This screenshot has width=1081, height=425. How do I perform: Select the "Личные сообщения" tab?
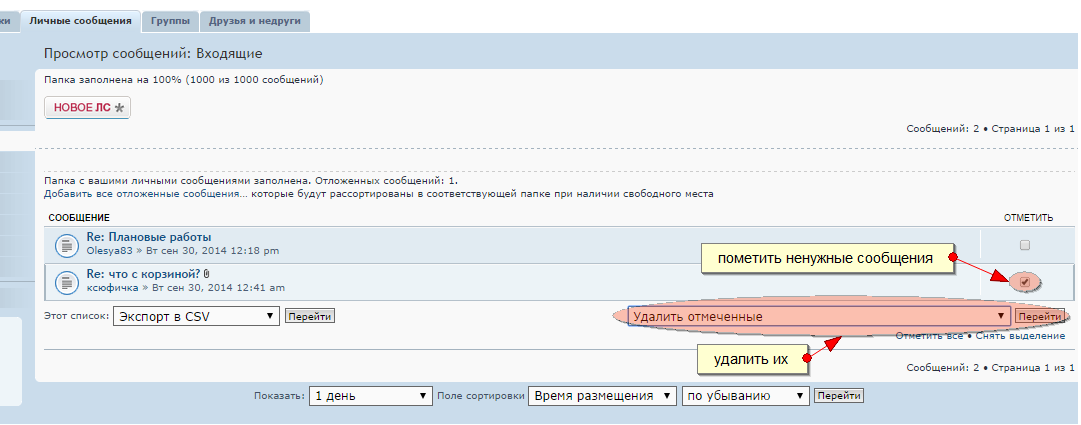pyautogui.click(x=80, y=20)
